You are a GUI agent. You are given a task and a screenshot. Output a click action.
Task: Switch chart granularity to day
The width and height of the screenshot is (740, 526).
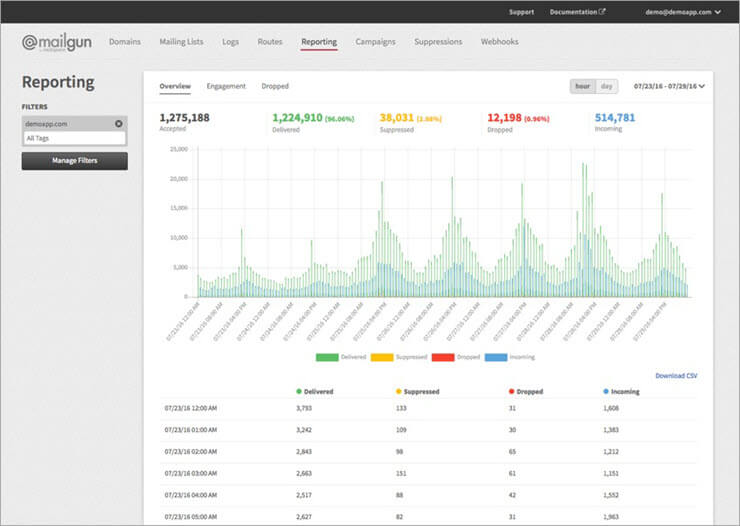607,86
